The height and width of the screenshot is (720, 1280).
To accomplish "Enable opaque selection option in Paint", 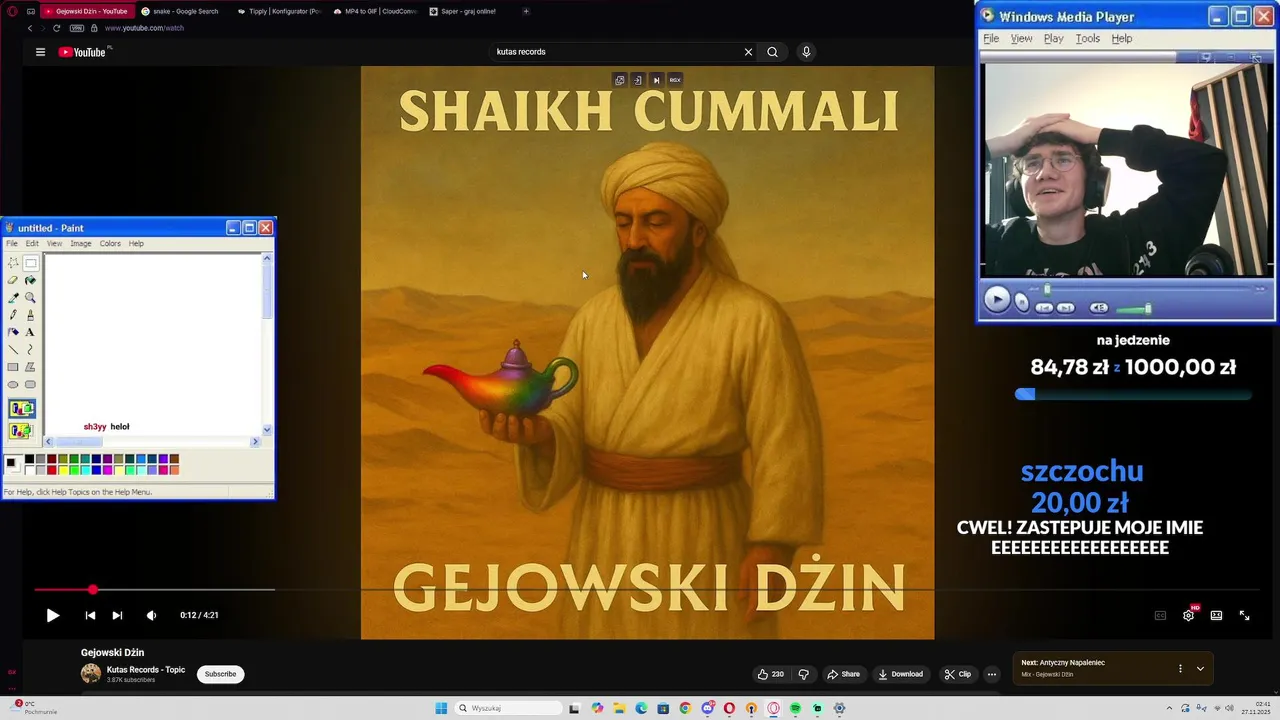I will click(21, 409).
